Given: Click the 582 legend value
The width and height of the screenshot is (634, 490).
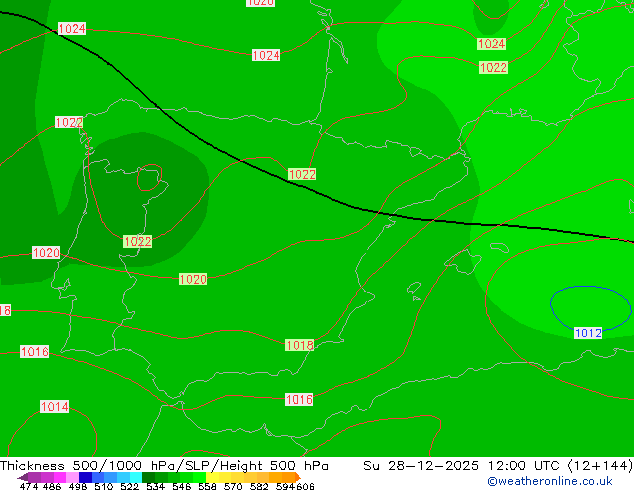Looking at the screenshot, I should click(259, 486).
